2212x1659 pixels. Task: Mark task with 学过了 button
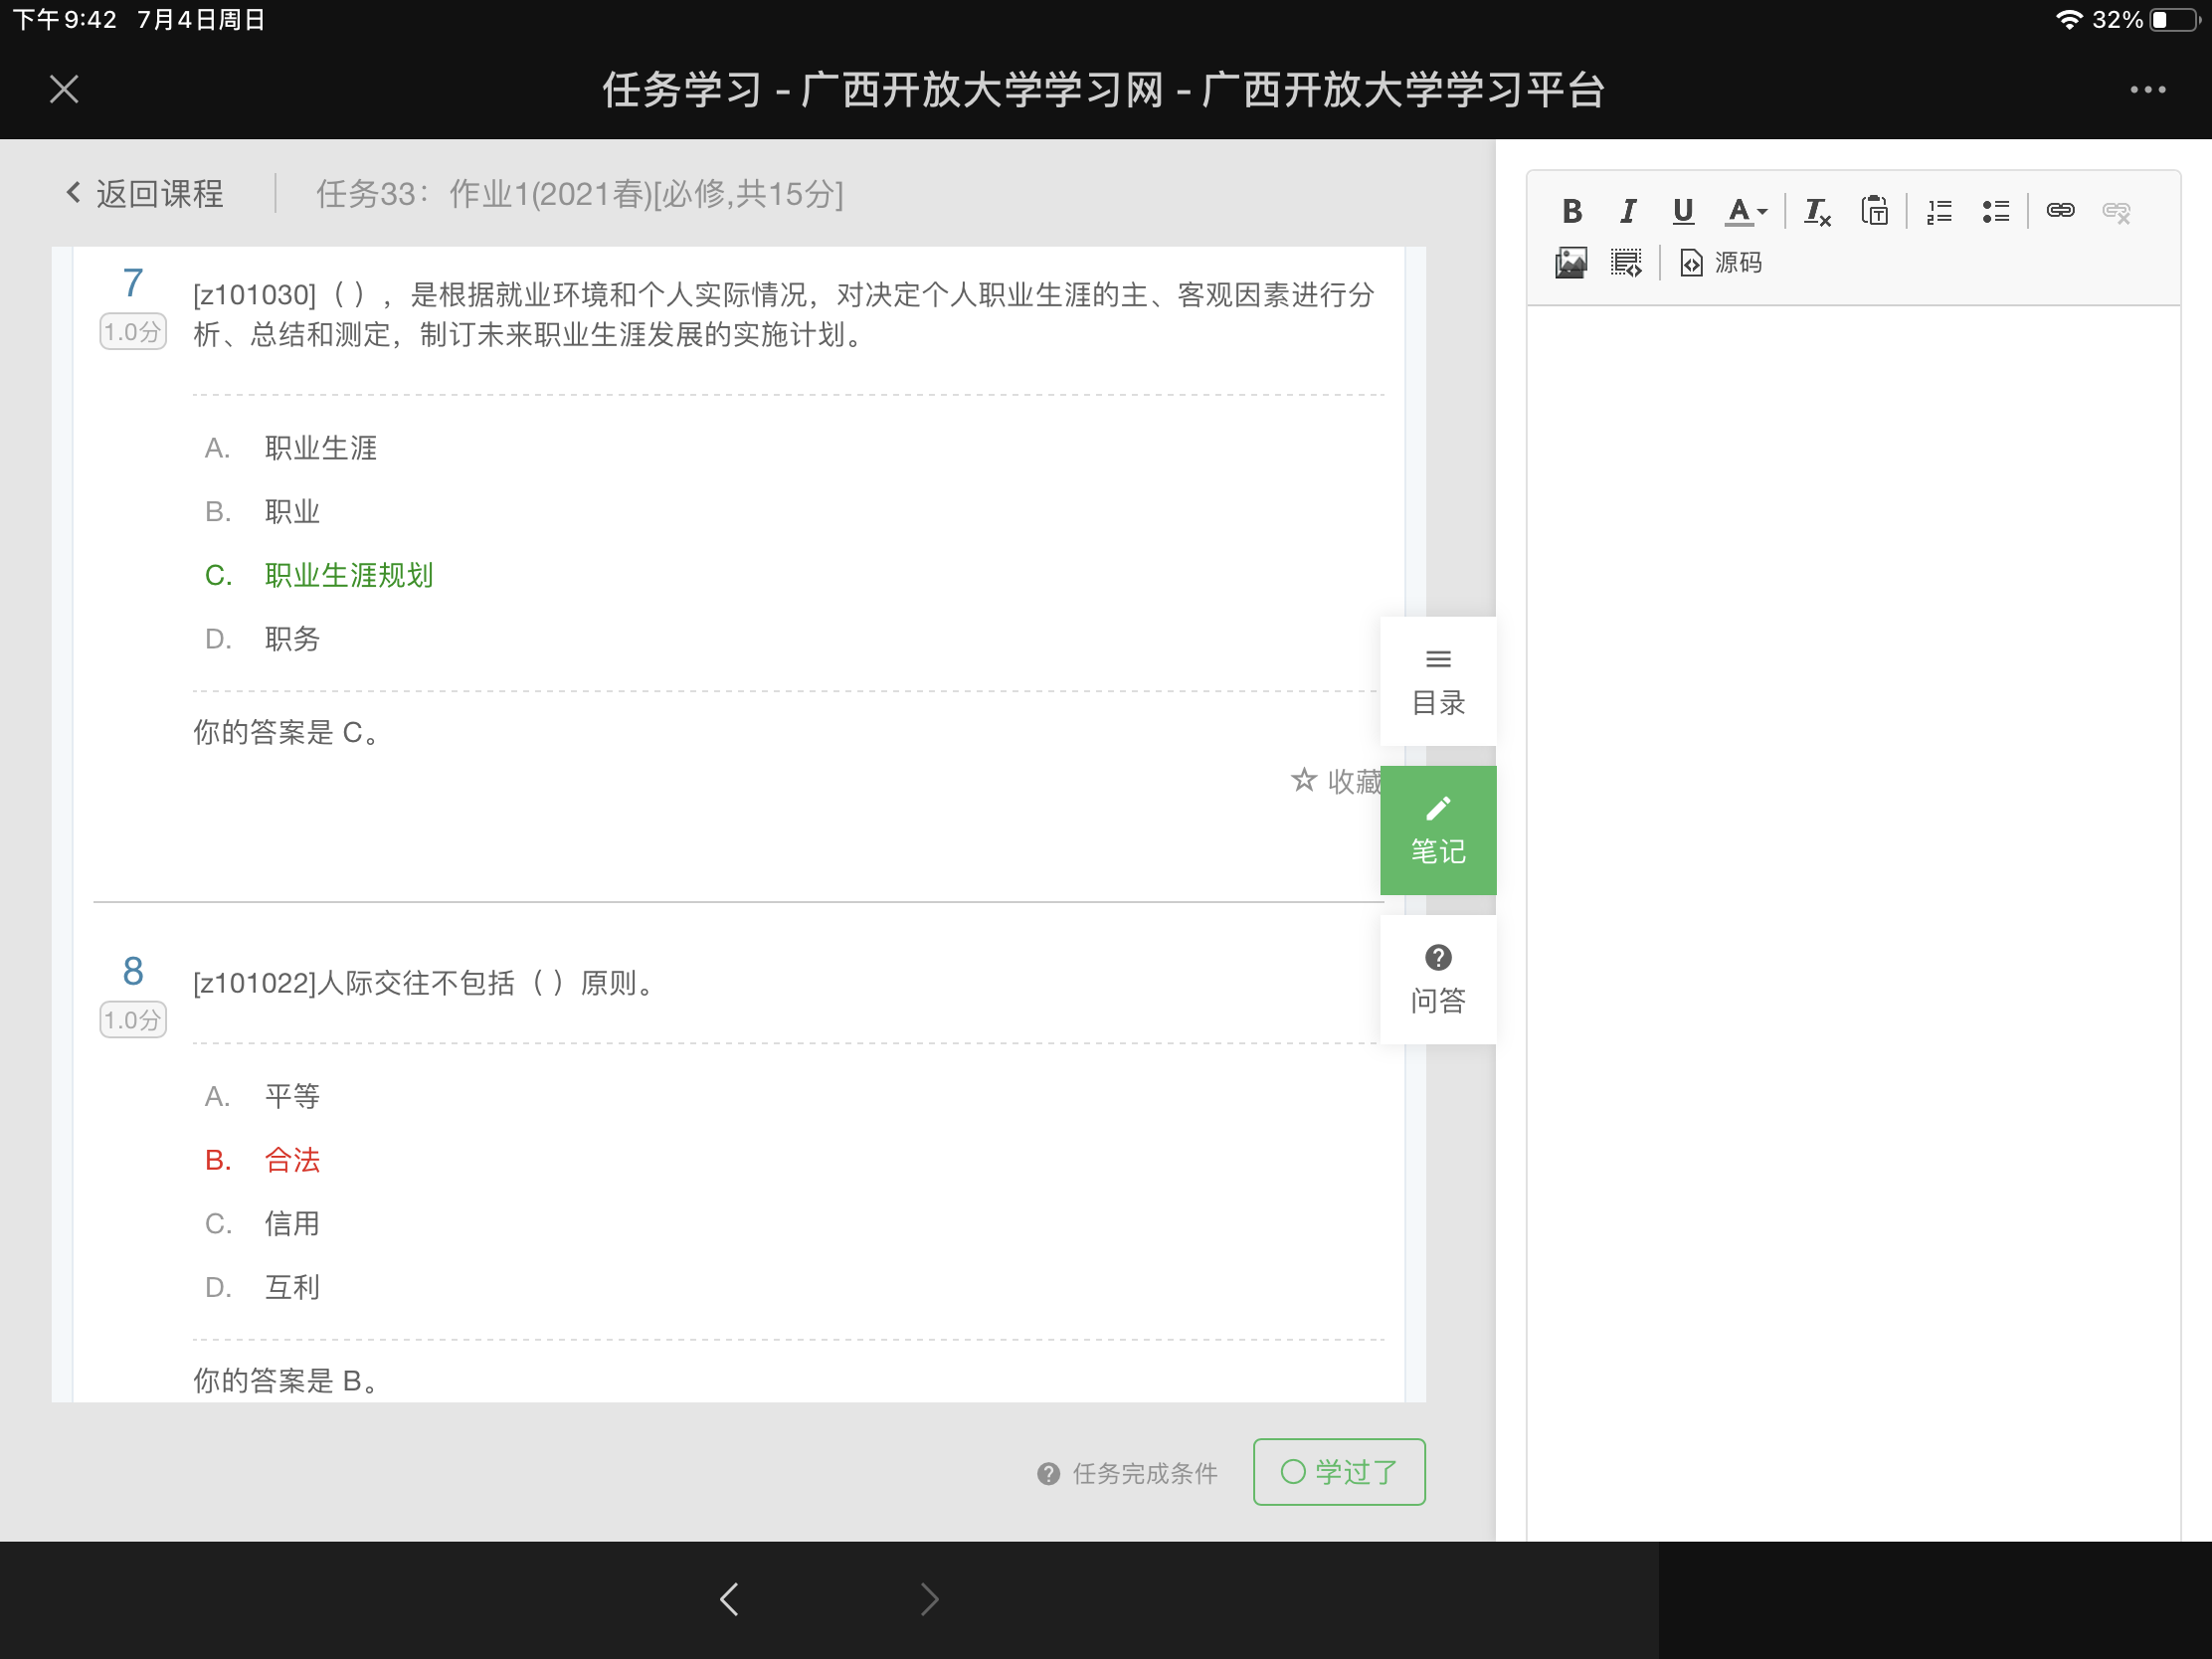(x=1338, y=1471)
